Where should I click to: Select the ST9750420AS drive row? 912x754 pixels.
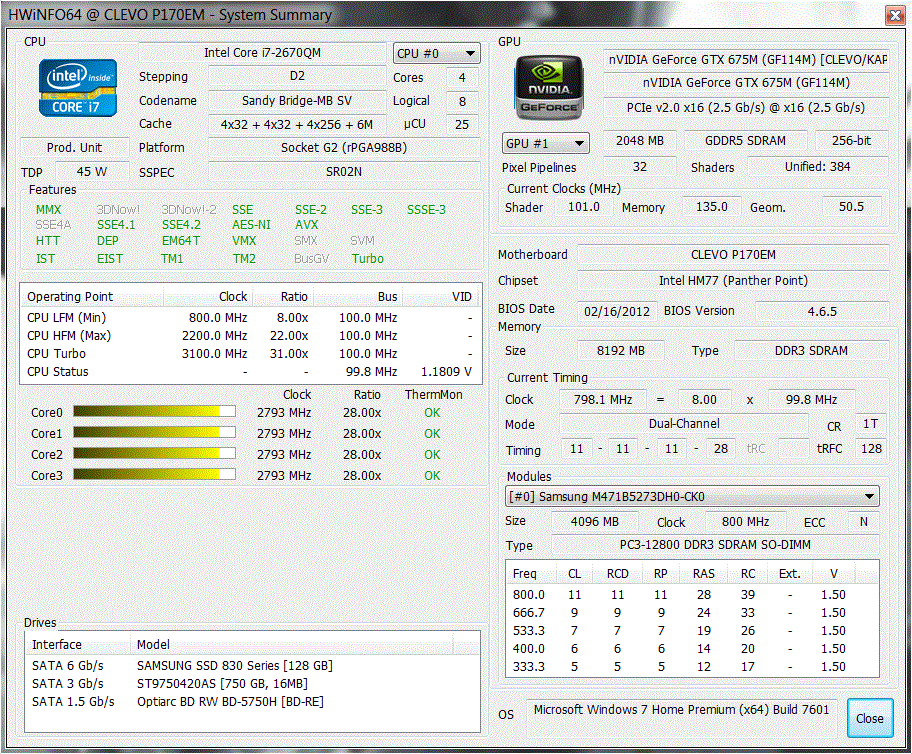[x=252, y=684]
